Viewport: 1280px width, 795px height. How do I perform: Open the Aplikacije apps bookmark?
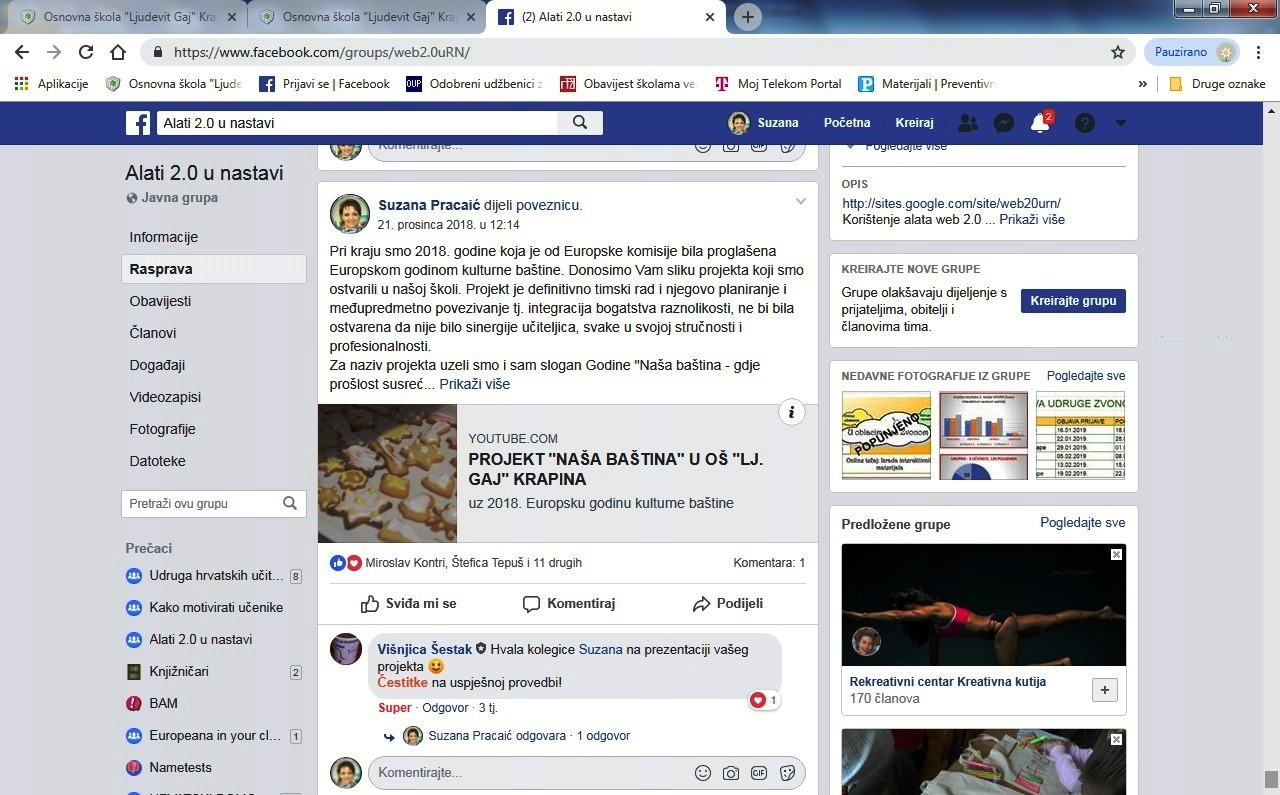click(x=52, y=84)
